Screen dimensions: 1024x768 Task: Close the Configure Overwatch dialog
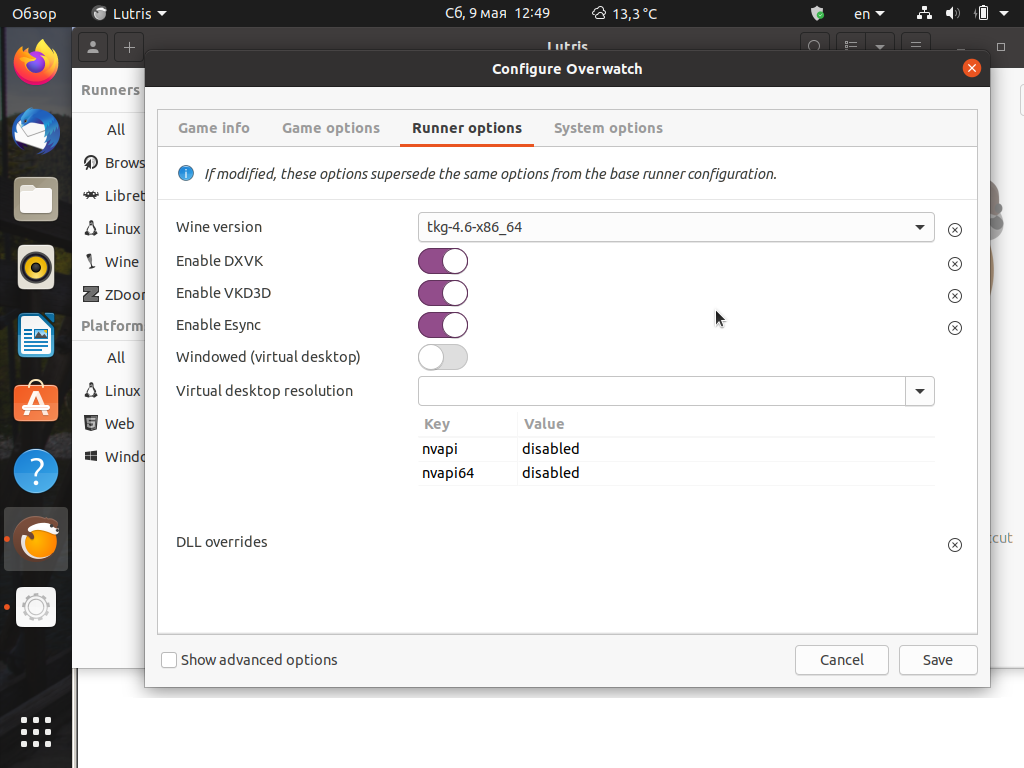972,68
